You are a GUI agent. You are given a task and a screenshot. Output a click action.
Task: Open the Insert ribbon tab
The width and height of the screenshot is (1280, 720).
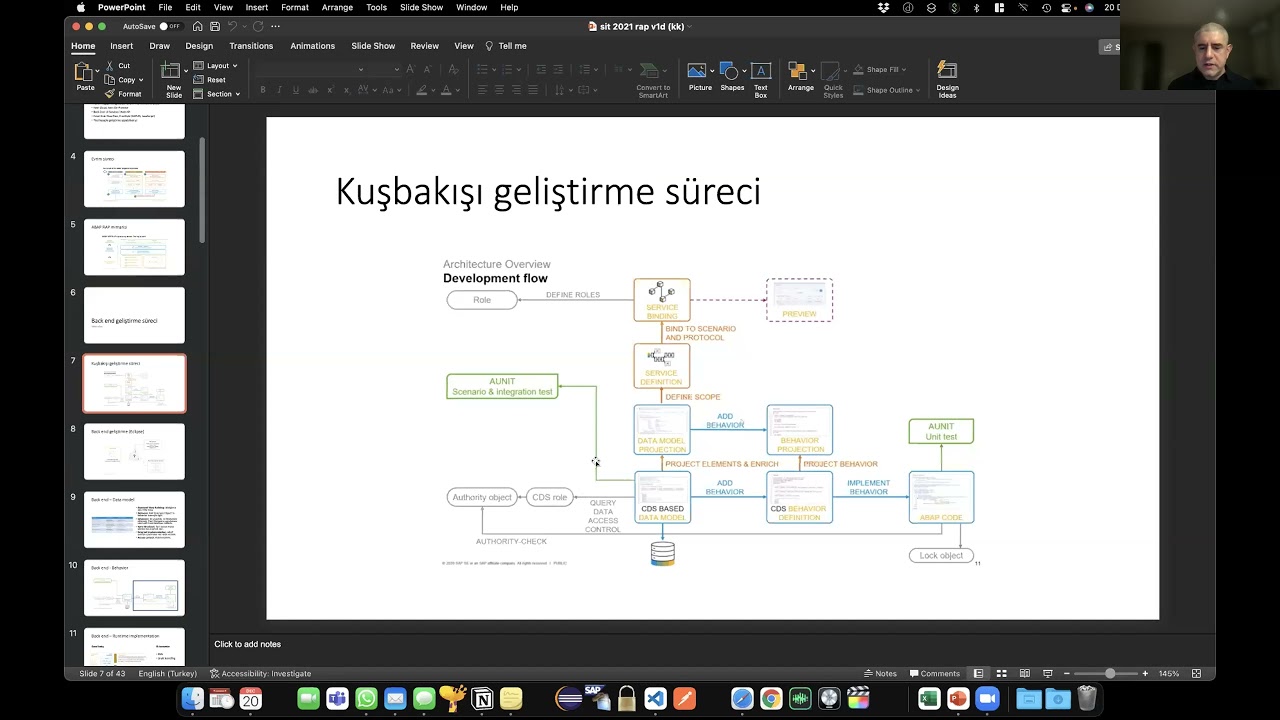point(121,46)
